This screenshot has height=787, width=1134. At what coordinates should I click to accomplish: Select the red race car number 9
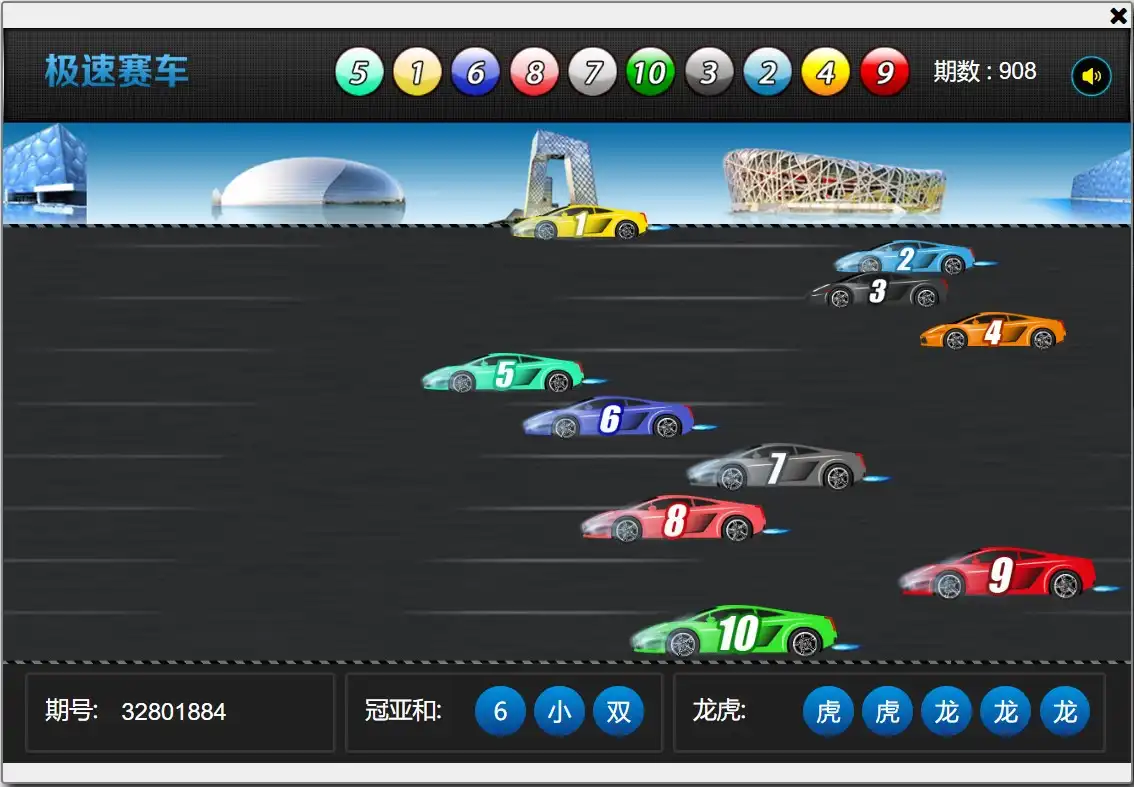pyautogui.click(x=999, y=575)
